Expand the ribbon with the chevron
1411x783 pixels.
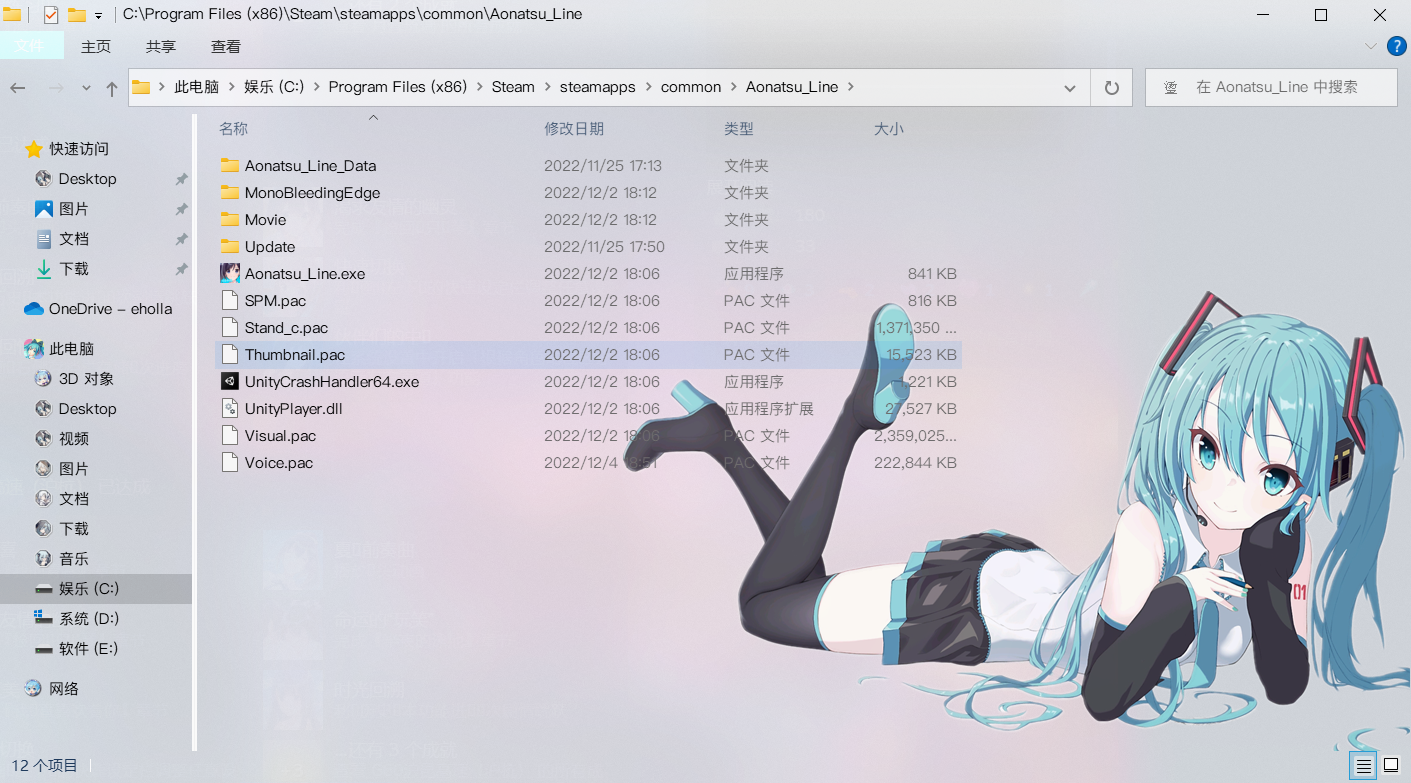tap(1371, 46)
